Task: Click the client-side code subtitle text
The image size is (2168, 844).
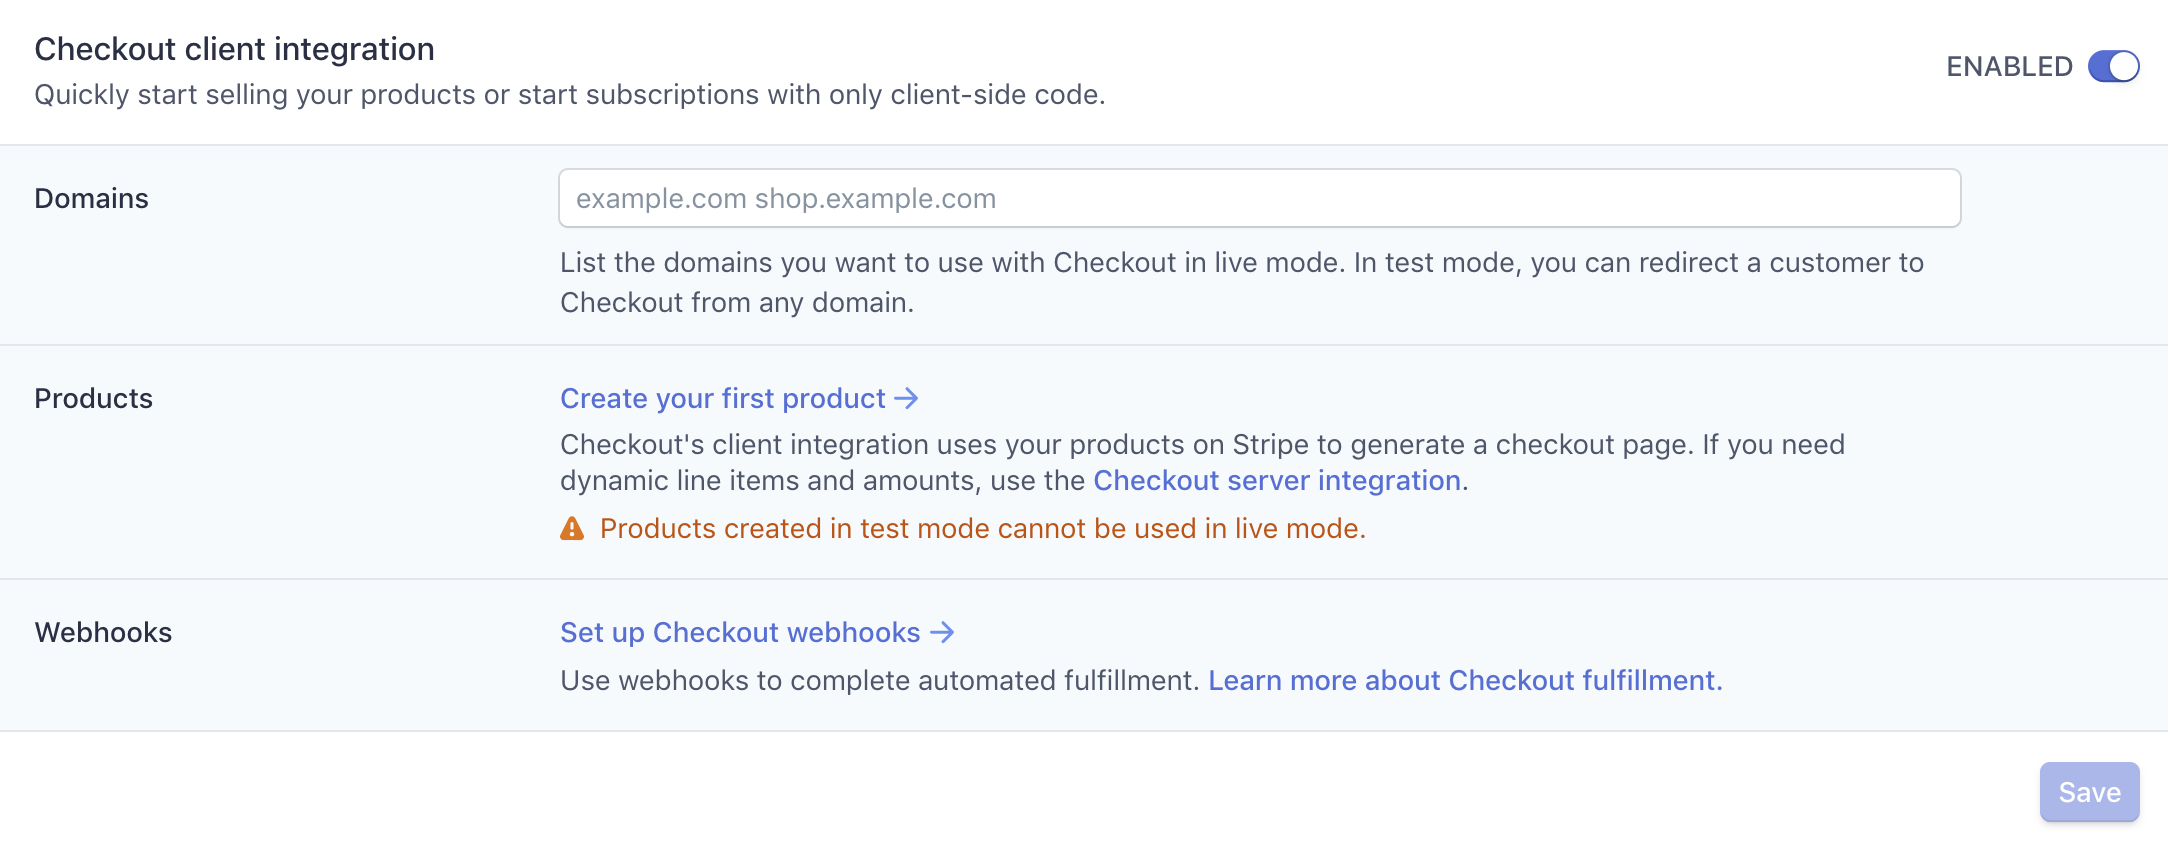Action: pos(570,94)
